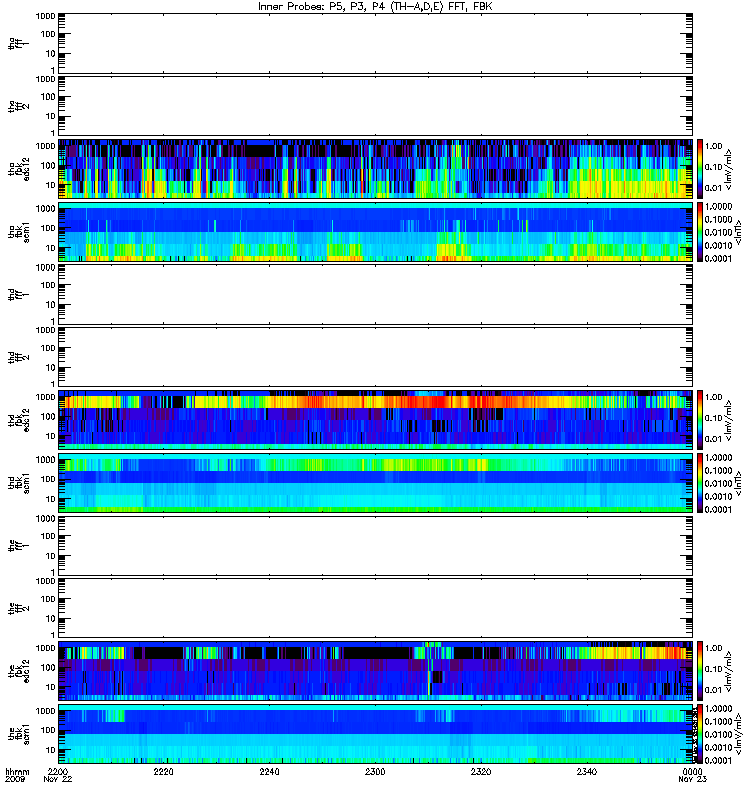The width and height of the screenshot is (750, 800).
Task: Click the 'thd fff 1' y-axis title
Action: pos(19,294)
